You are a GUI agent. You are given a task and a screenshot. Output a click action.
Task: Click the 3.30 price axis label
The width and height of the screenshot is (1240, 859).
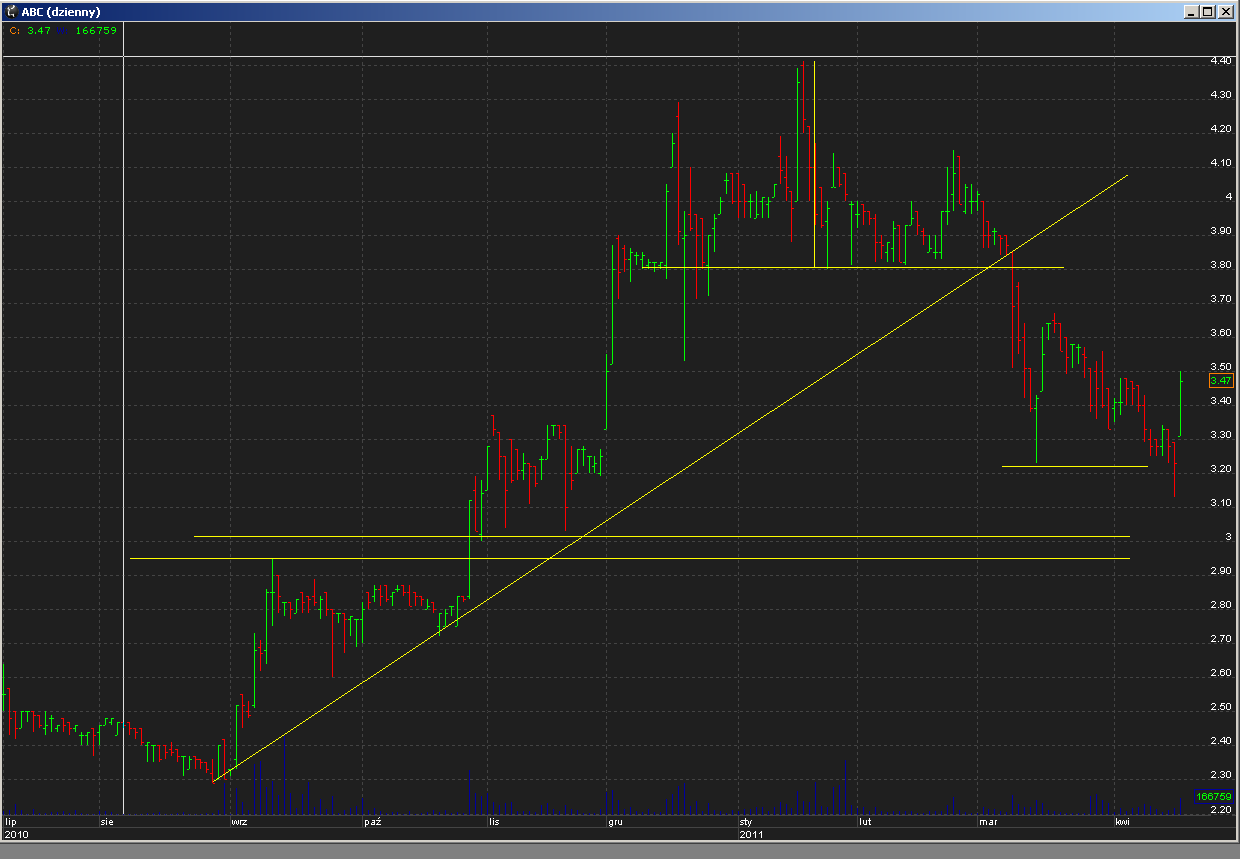1220,435
